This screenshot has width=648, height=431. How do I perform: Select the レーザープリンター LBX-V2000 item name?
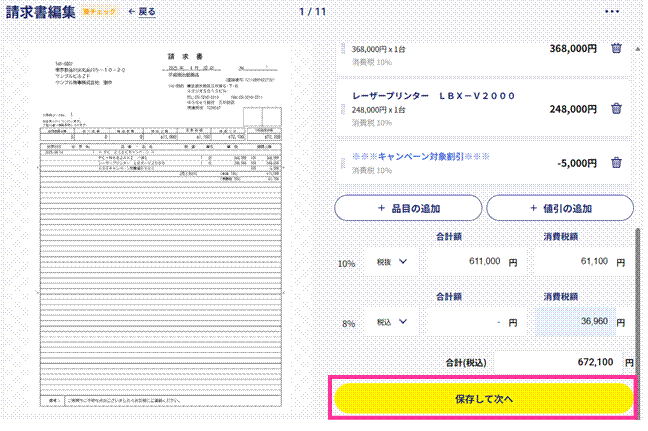coord(433,96)
